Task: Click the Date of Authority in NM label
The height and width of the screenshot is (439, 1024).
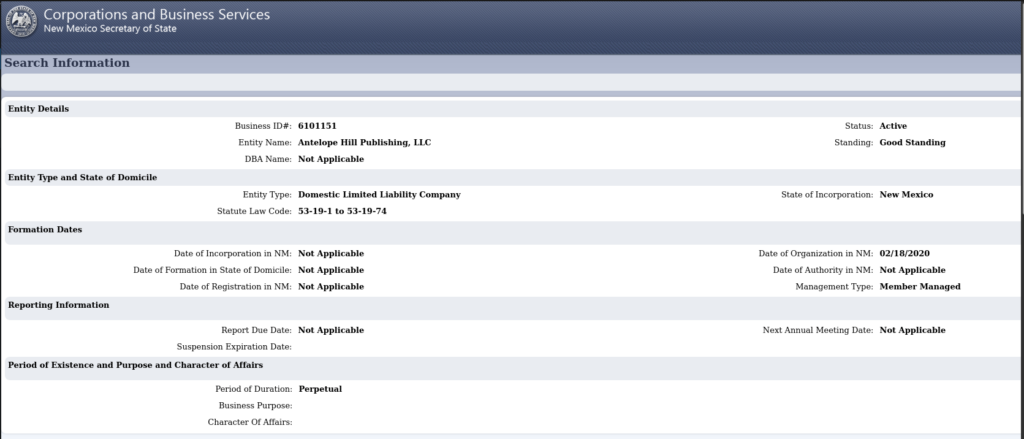Action: [823, 270]
